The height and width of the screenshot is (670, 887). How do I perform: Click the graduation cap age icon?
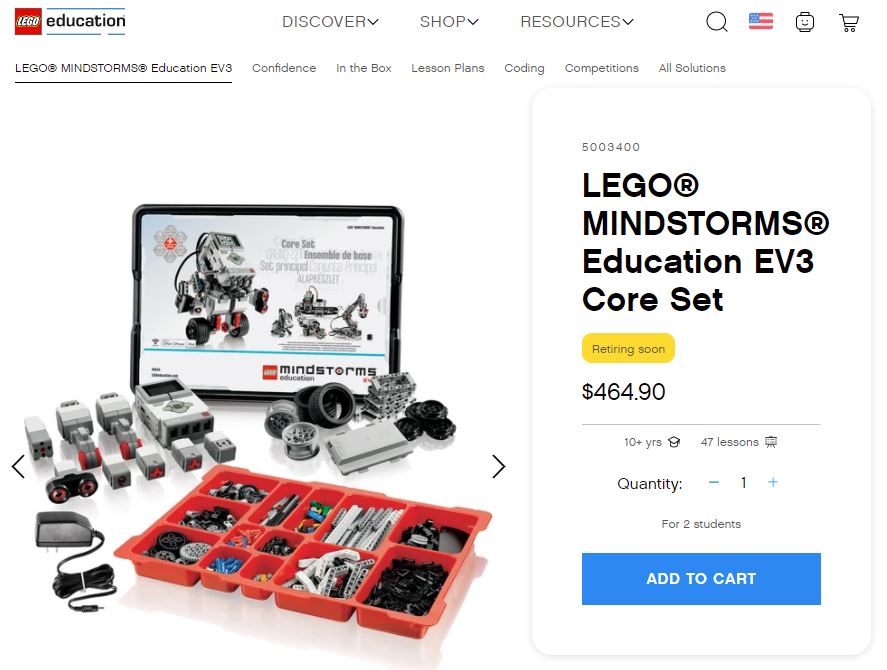[674, 442]
